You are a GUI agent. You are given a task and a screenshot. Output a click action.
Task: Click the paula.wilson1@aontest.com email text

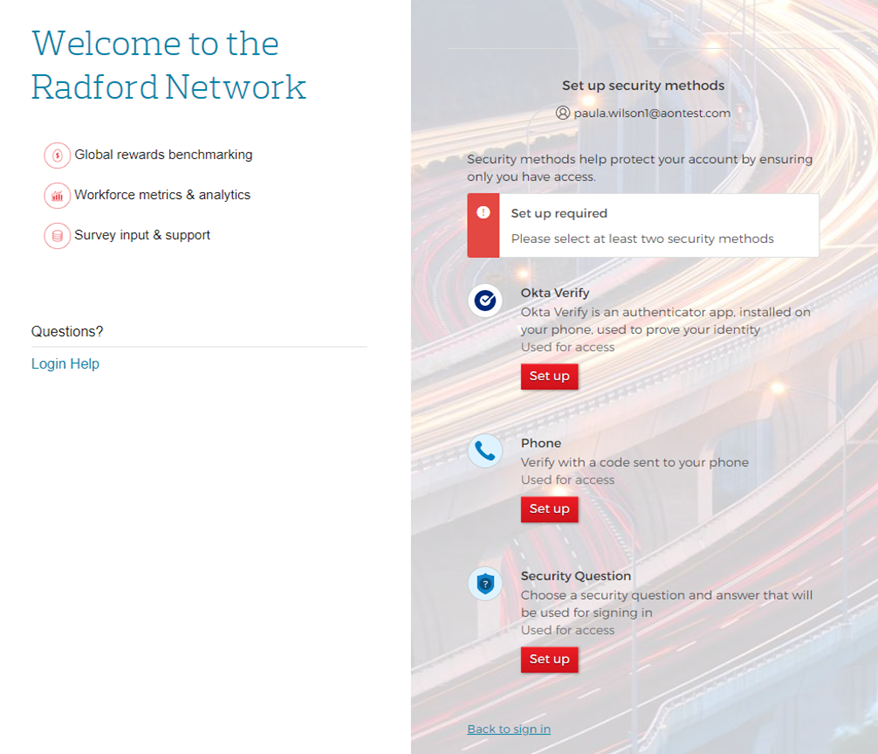point(652,113)
